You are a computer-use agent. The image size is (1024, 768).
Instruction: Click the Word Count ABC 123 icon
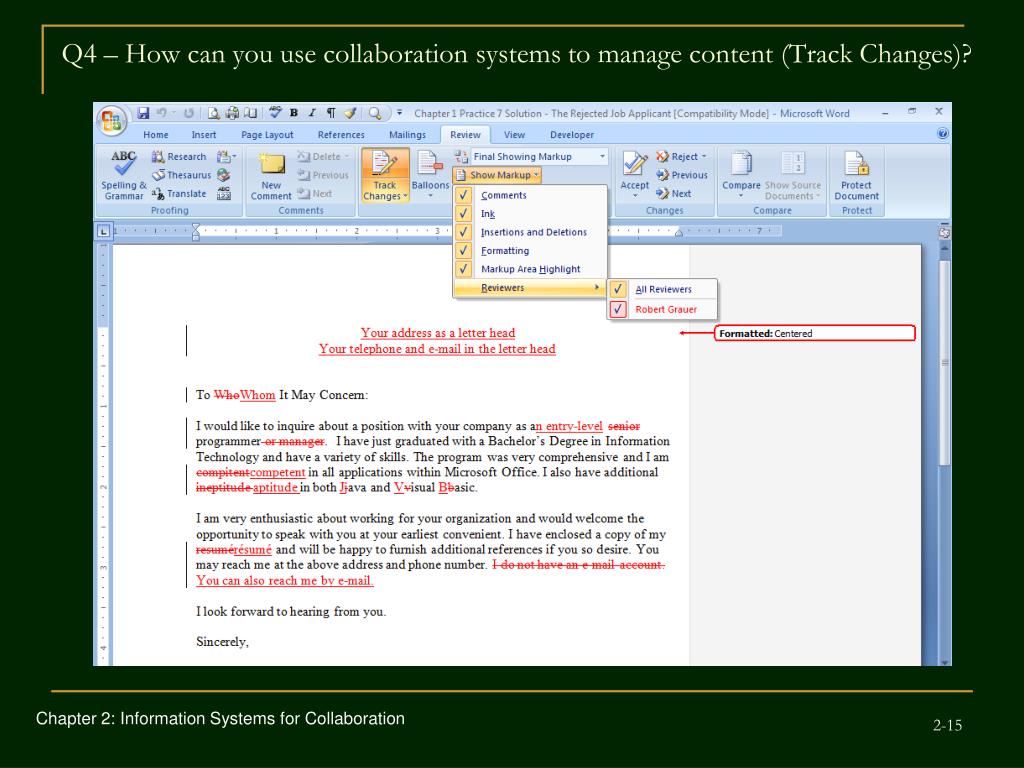(223, 193)
